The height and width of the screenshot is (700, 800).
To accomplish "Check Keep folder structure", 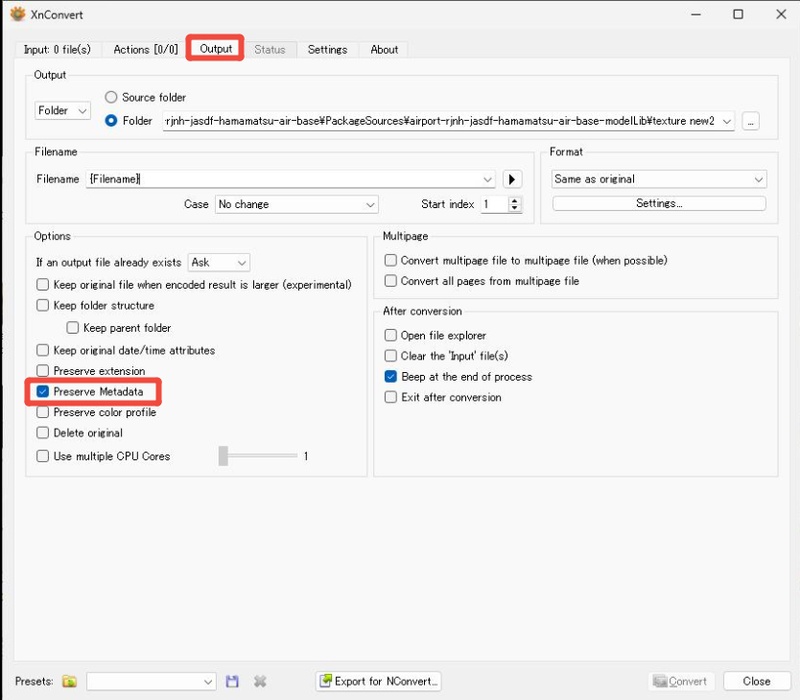I will coord(43,305).
